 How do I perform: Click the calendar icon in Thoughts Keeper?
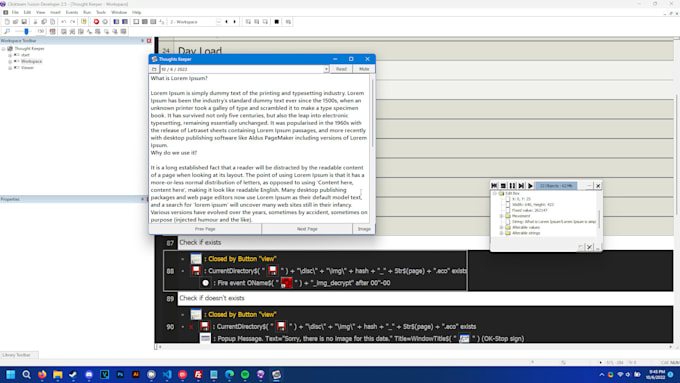154,69
